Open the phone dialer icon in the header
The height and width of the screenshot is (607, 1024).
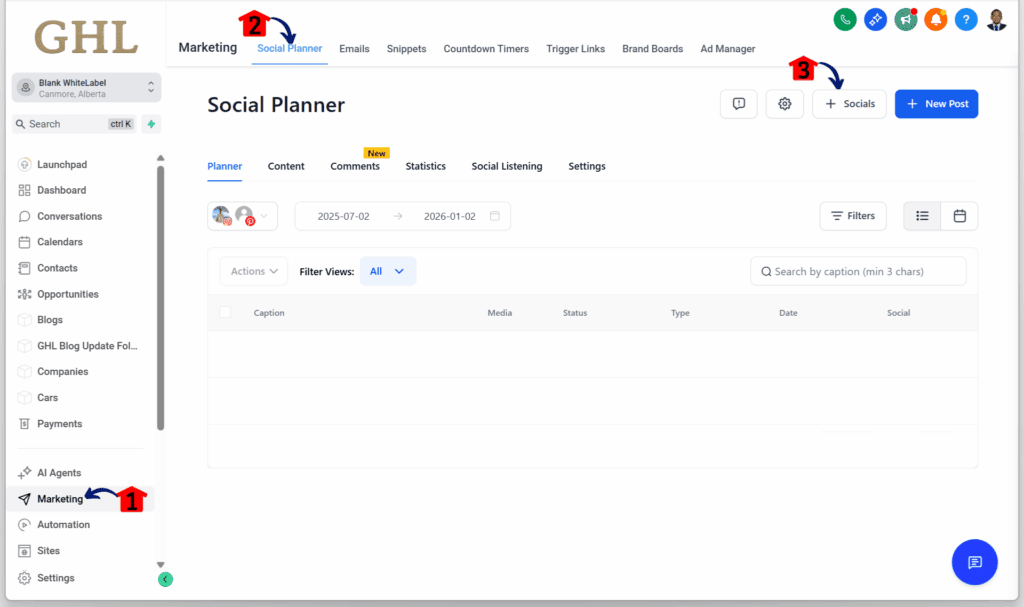pos(845,19)
